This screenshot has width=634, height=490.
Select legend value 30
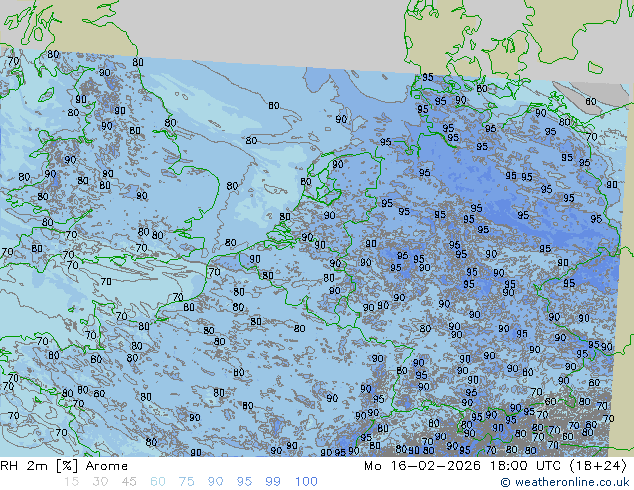pyautogui.click(x=100, y=482)
